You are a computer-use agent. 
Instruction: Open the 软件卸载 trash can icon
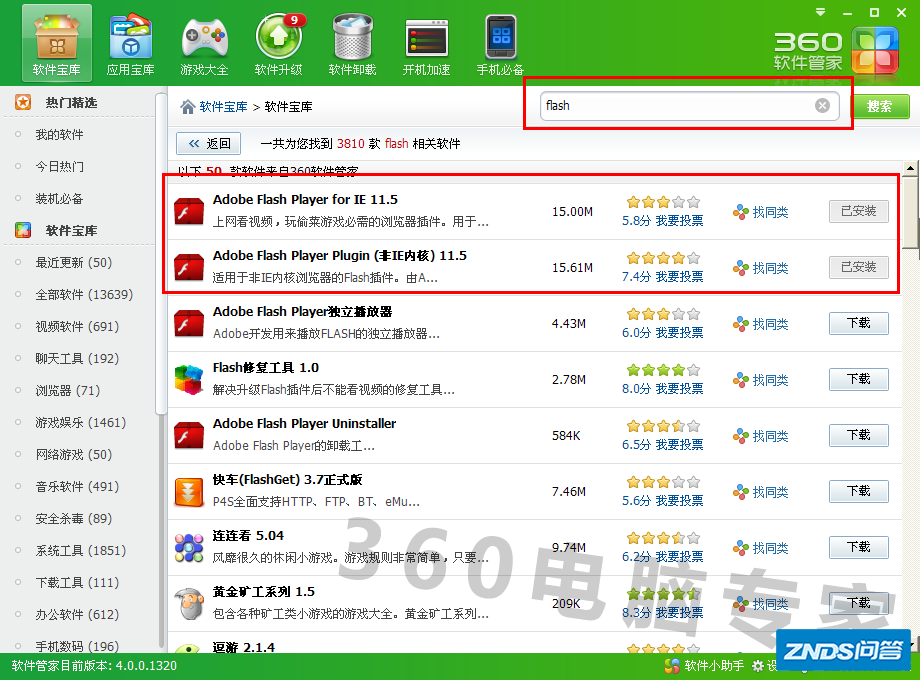[353, 44]
